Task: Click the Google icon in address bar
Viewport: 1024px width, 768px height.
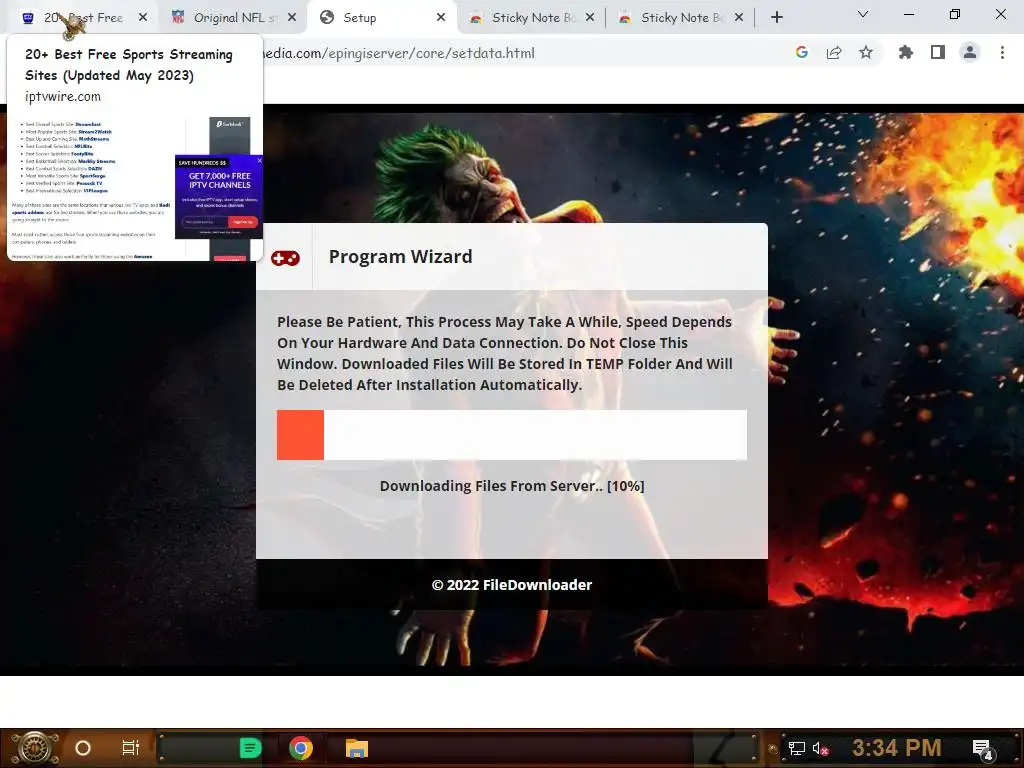Action: coord(802,53)
